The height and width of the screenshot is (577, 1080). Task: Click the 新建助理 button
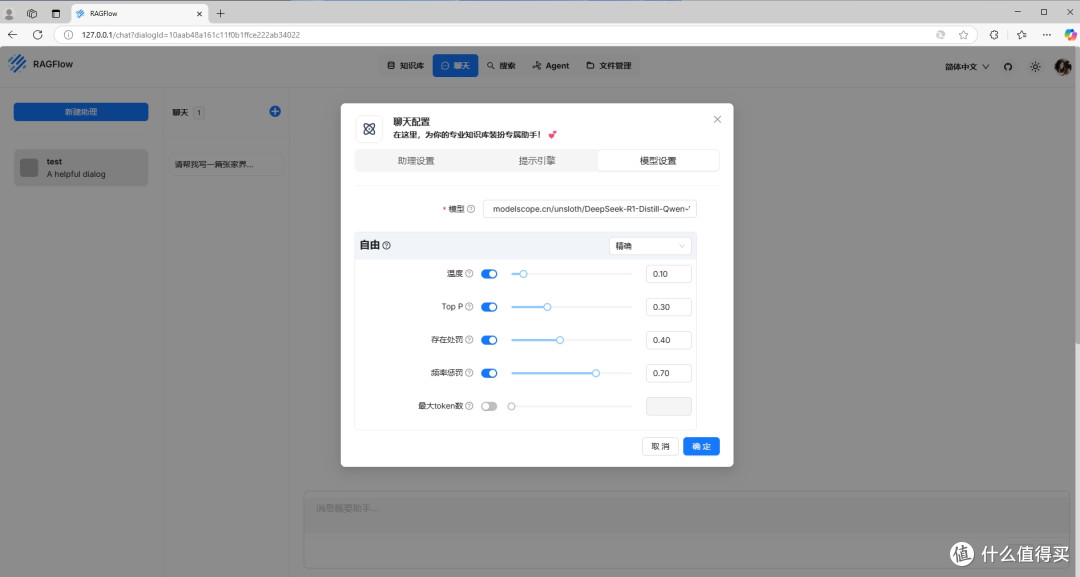[x=81, y=112]
